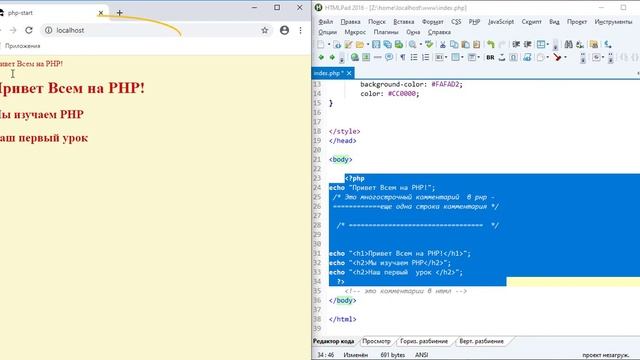Screen dimensions: 640x360
Task: Copy selection with the copy icon
Action: pyautogui.click(x=454, y=44)
